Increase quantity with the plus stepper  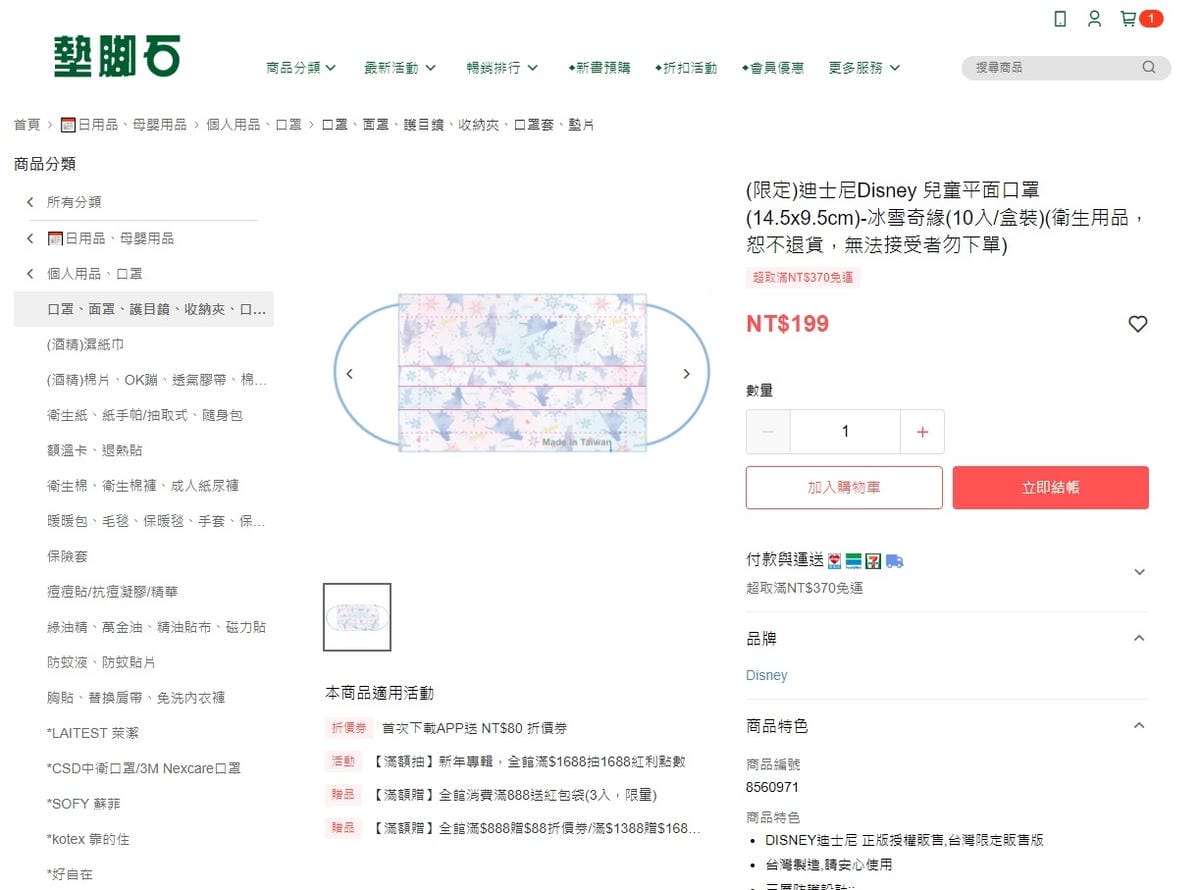[x=922, y=431]
